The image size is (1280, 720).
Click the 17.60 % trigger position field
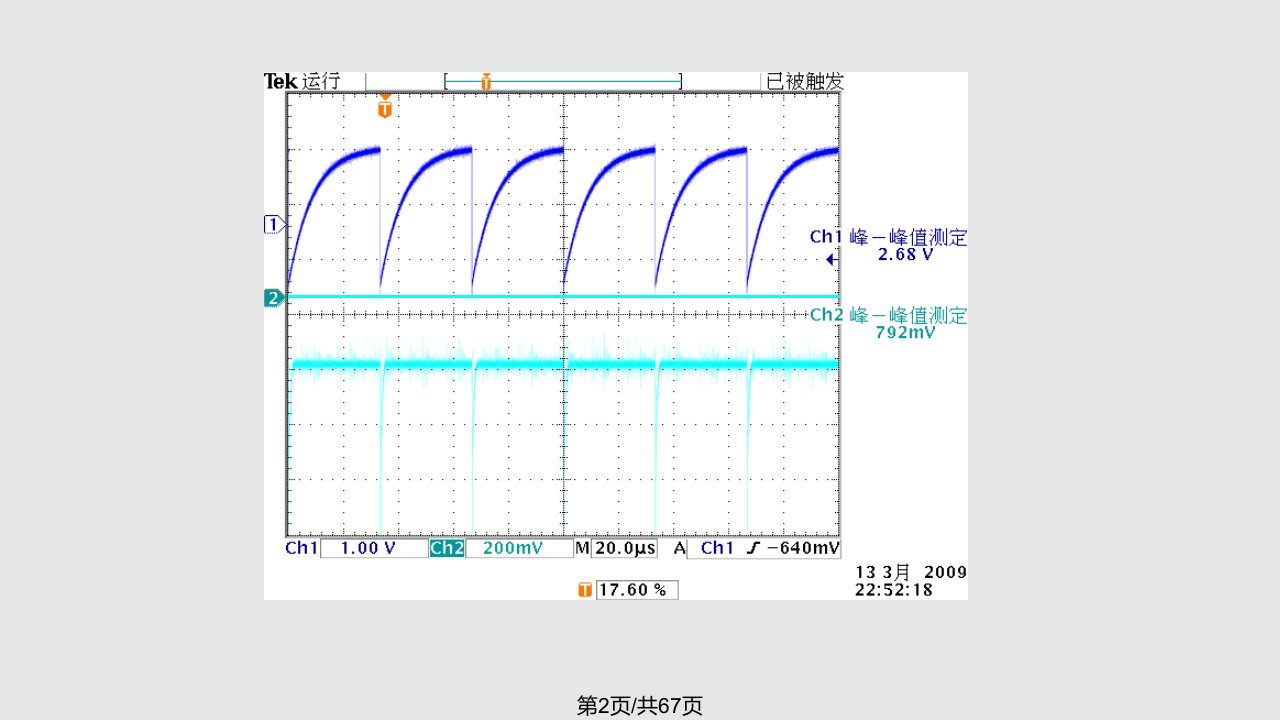coord(637,590)
